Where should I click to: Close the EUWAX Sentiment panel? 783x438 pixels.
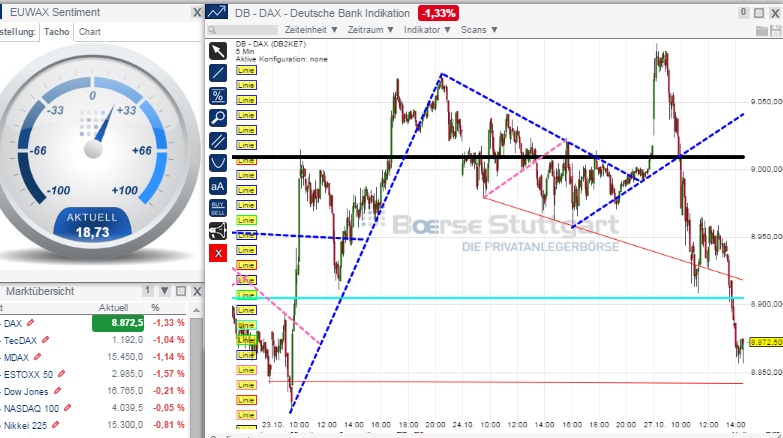197,12
